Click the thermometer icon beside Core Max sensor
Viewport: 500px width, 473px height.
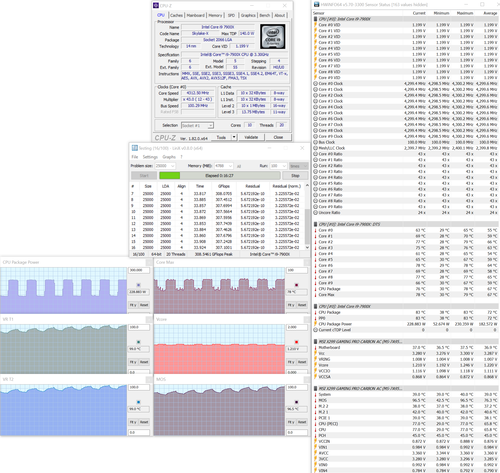coord(315,295)
